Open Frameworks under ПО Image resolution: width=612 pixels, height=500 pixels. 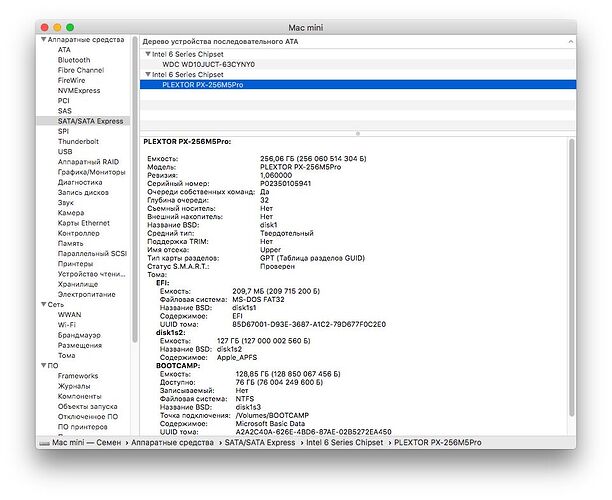point(78,375)
